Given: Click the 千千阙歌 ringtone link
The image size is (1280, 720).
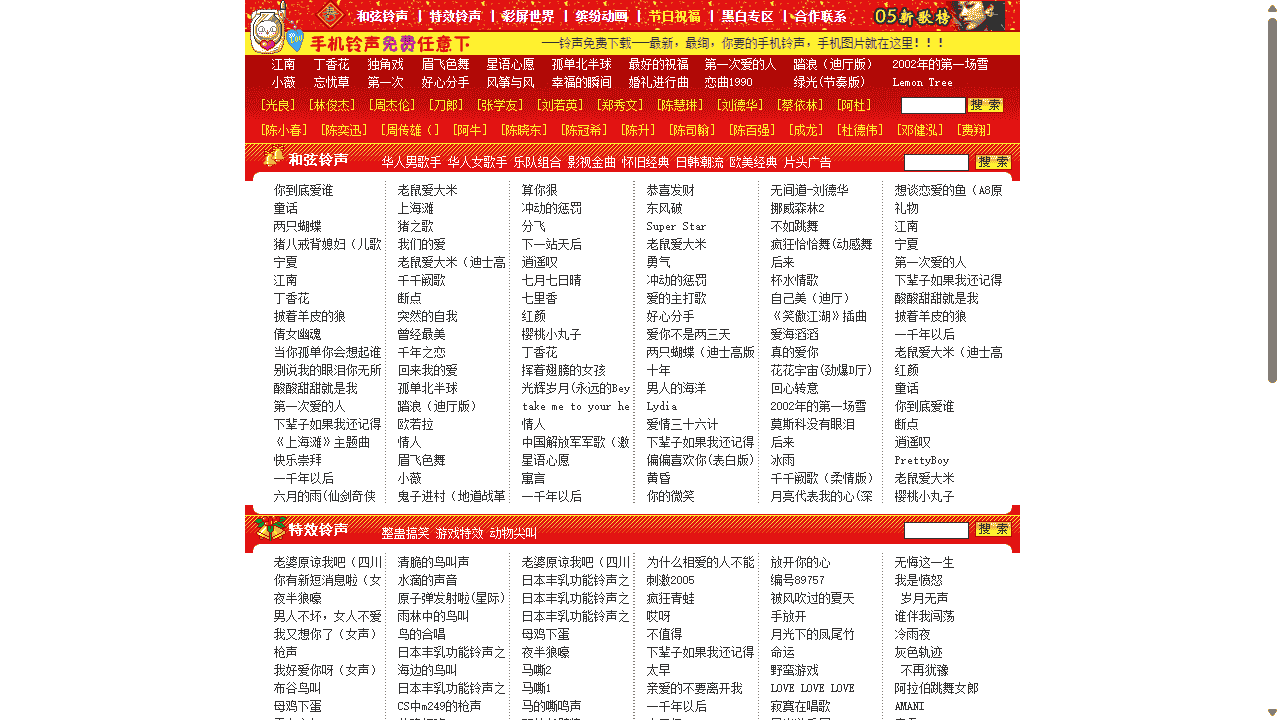Looking at the screenshot, I should [x=423, y=279].
